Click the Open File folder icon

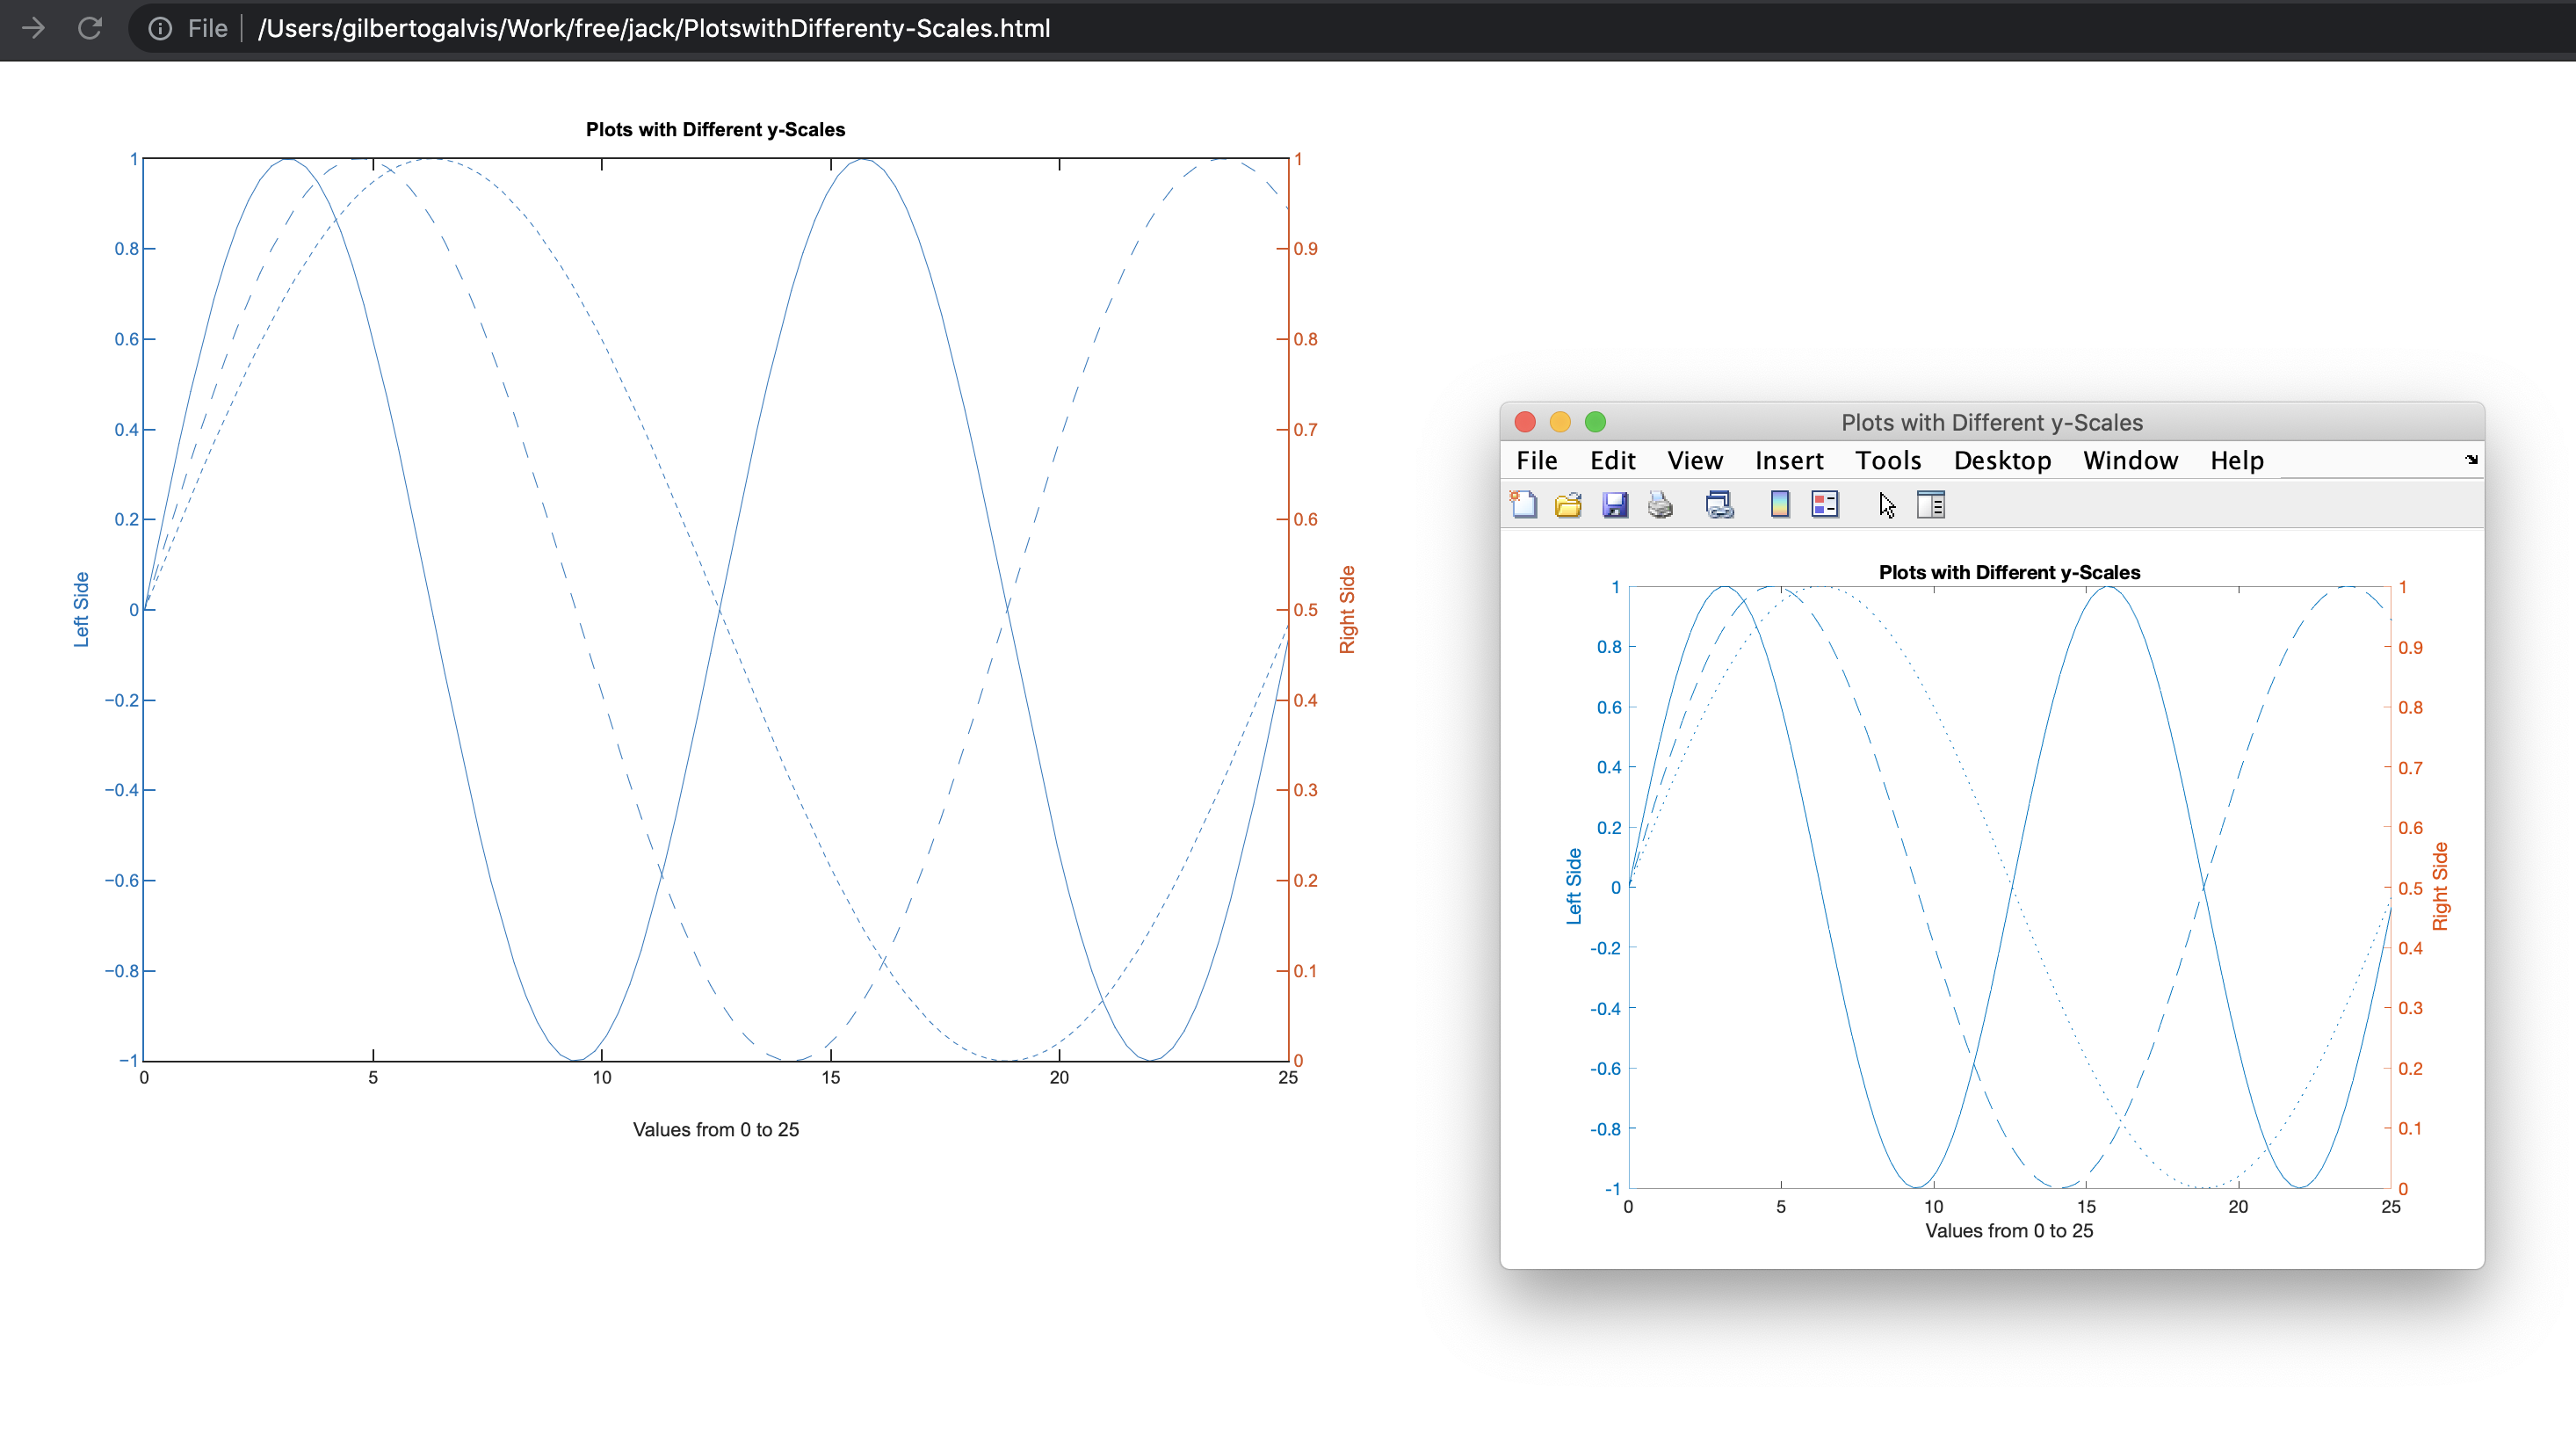pyautogui.click(x=1568, y=505)
